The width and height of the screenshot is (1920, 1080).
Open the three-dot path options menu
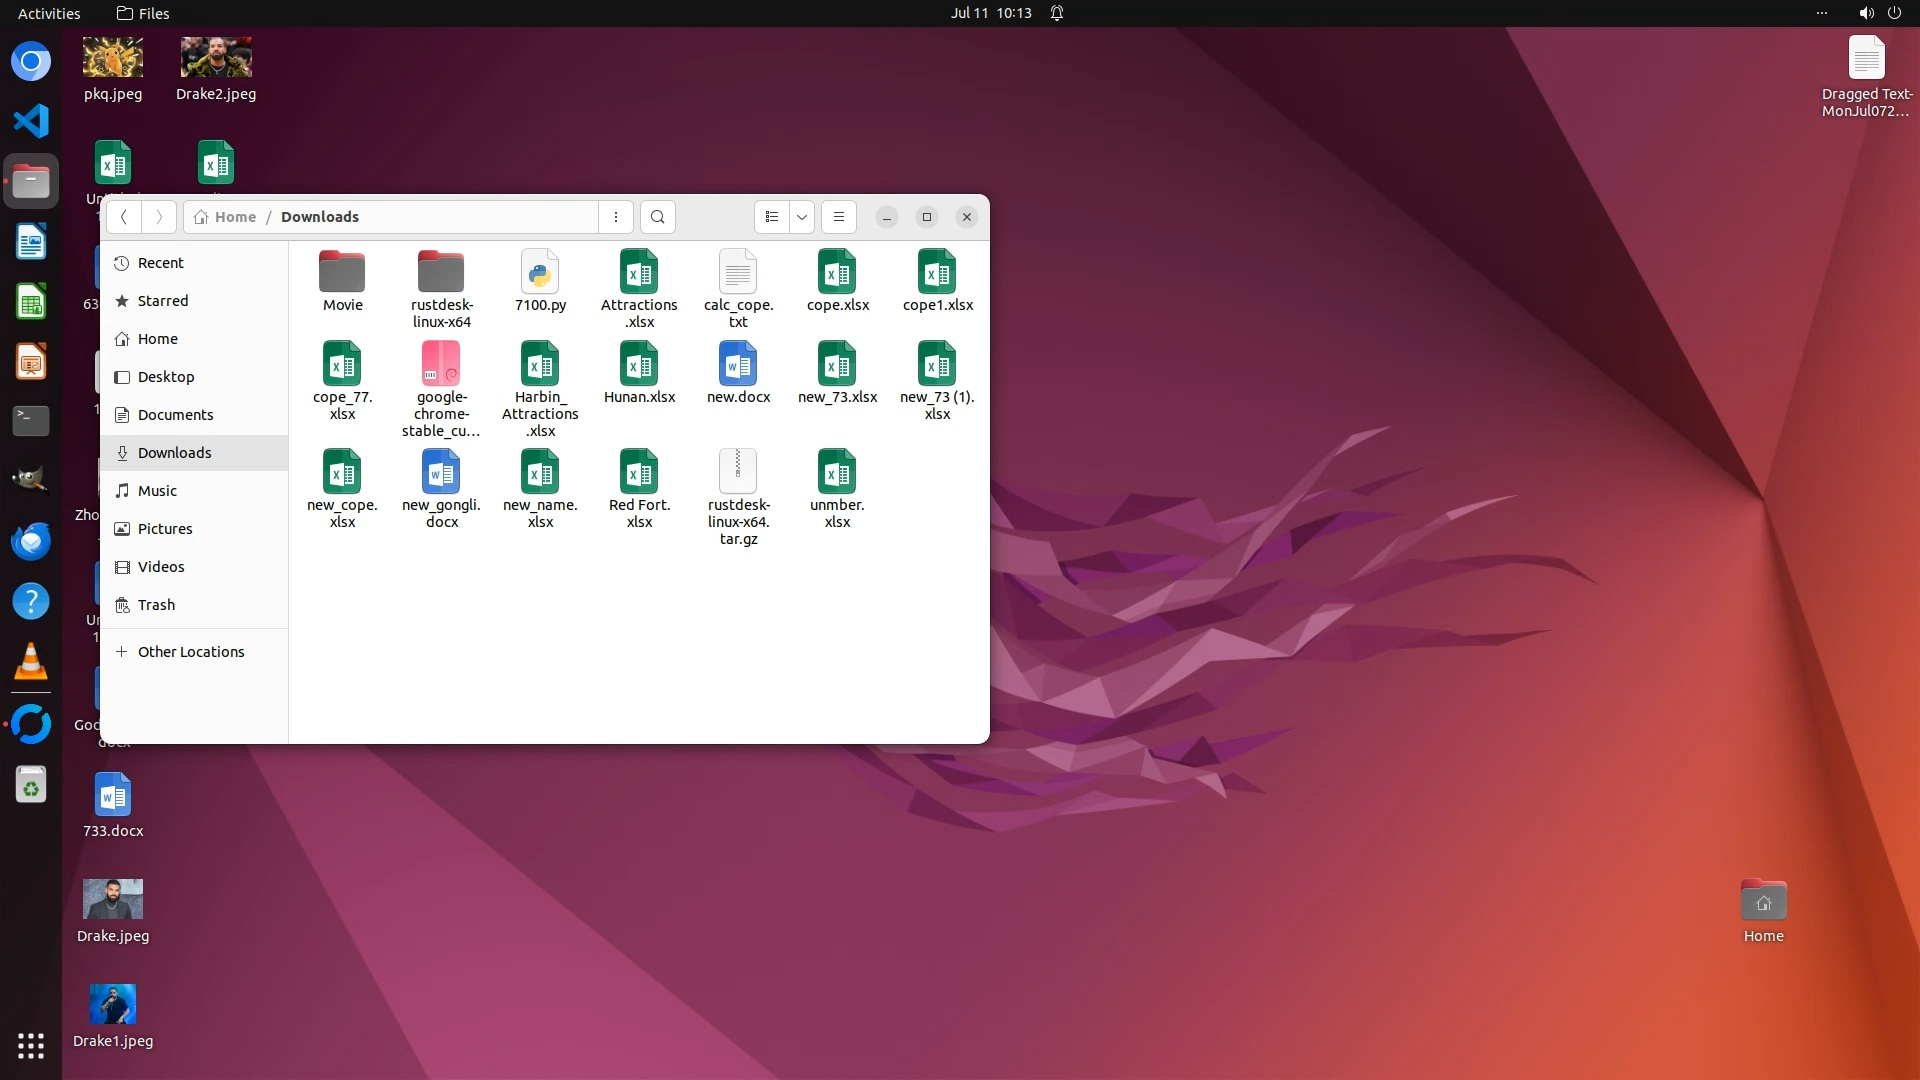click(616, 217)
